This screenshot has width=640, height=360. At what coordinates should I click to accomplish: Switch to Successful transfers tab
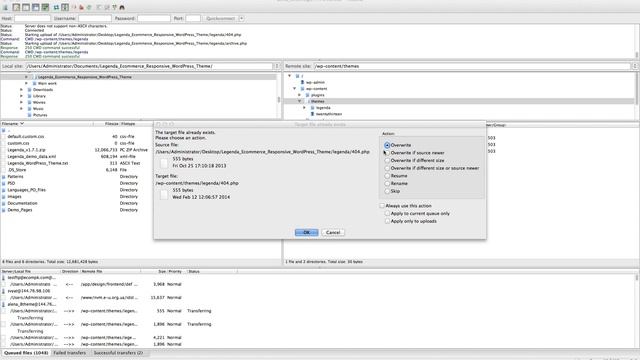click(x=118, y=353)
